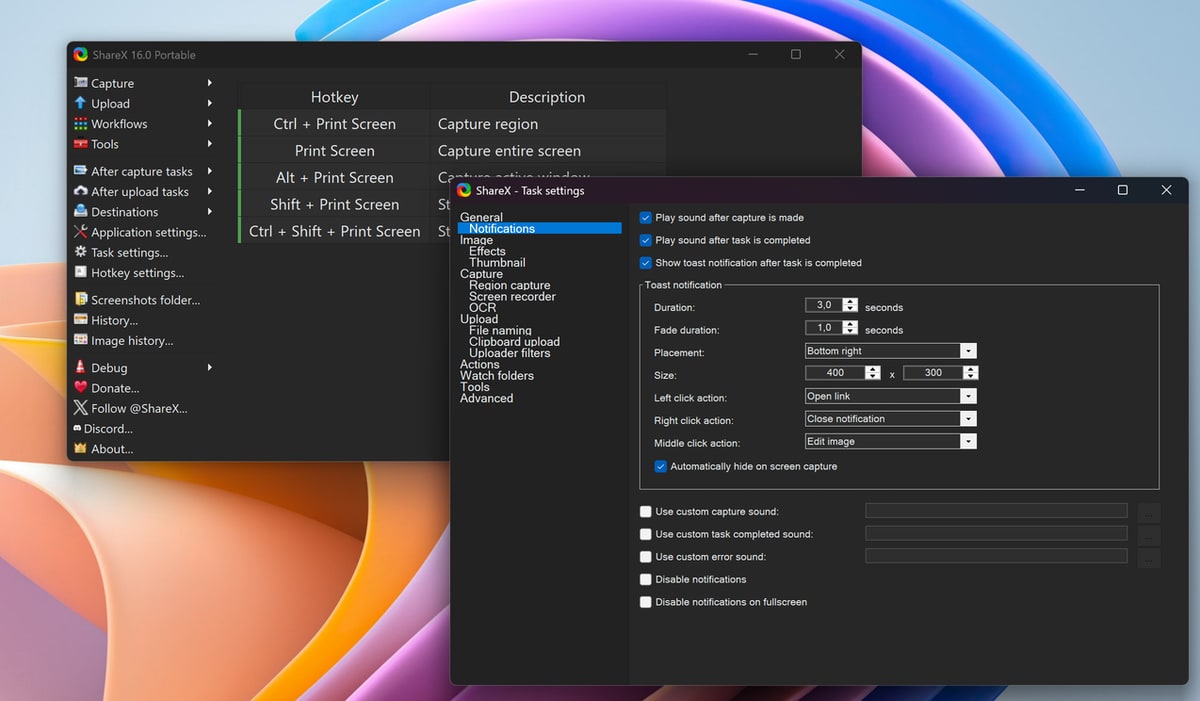The image size is (1200, 701).
Task: Click the Workflows grid icon
Action: click(80, 124)
